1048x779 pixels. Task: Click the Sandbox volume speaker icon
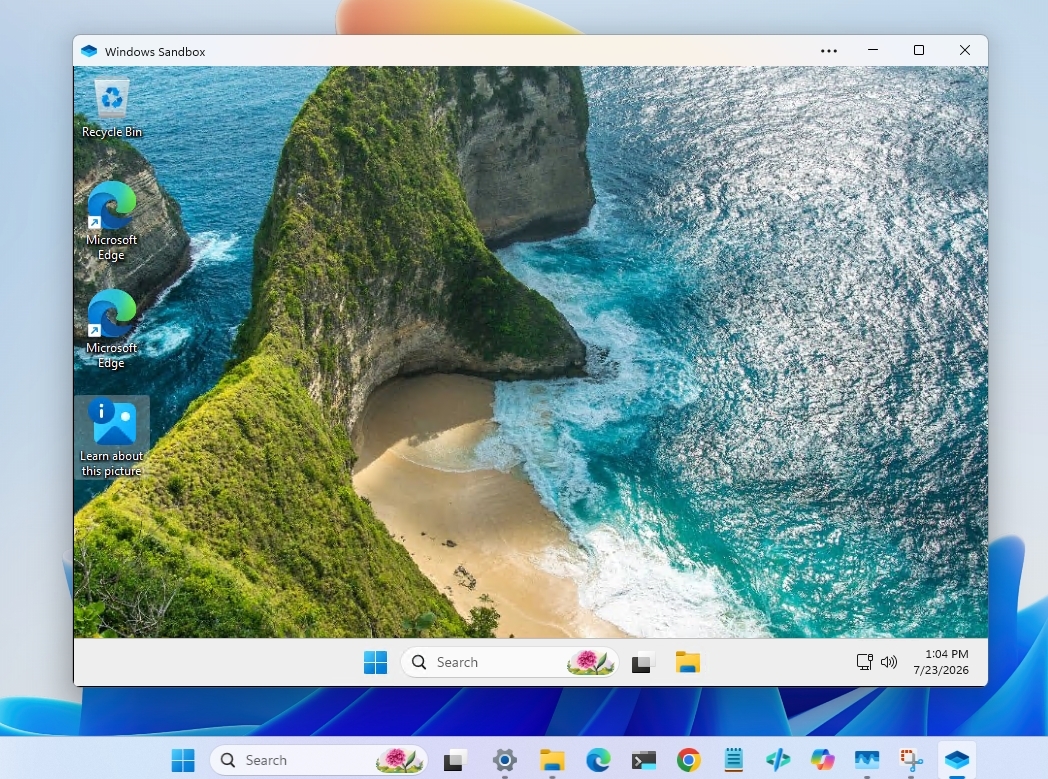[889, 662]
